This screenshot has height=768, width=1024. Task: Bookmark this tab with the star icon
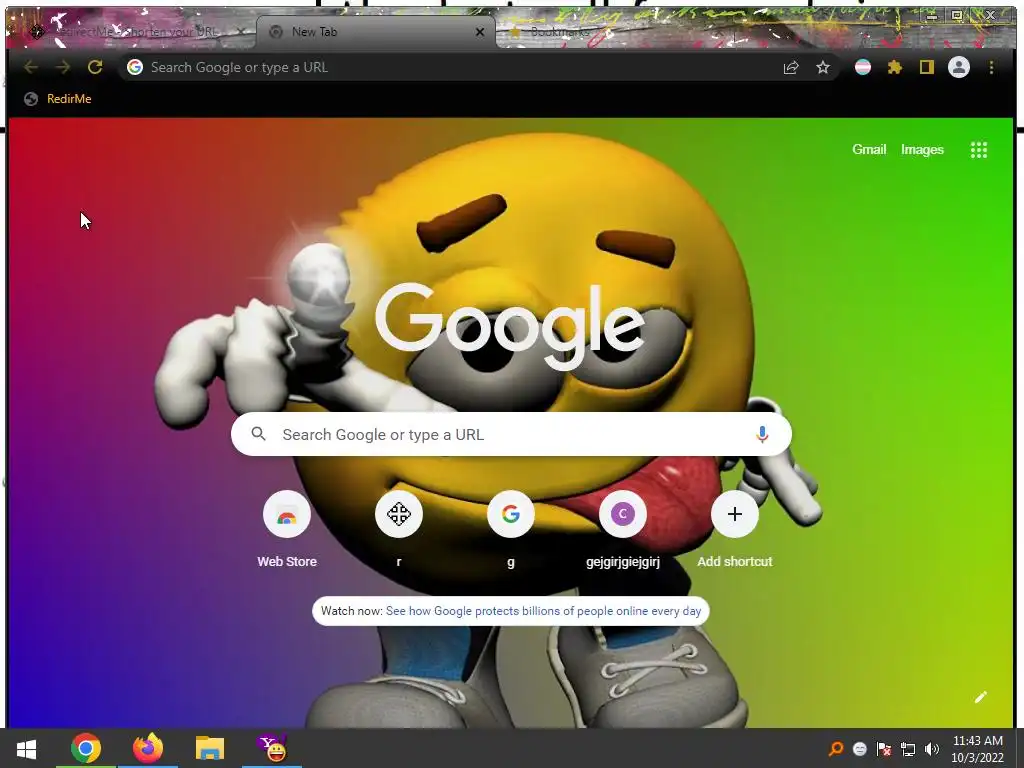823,67
